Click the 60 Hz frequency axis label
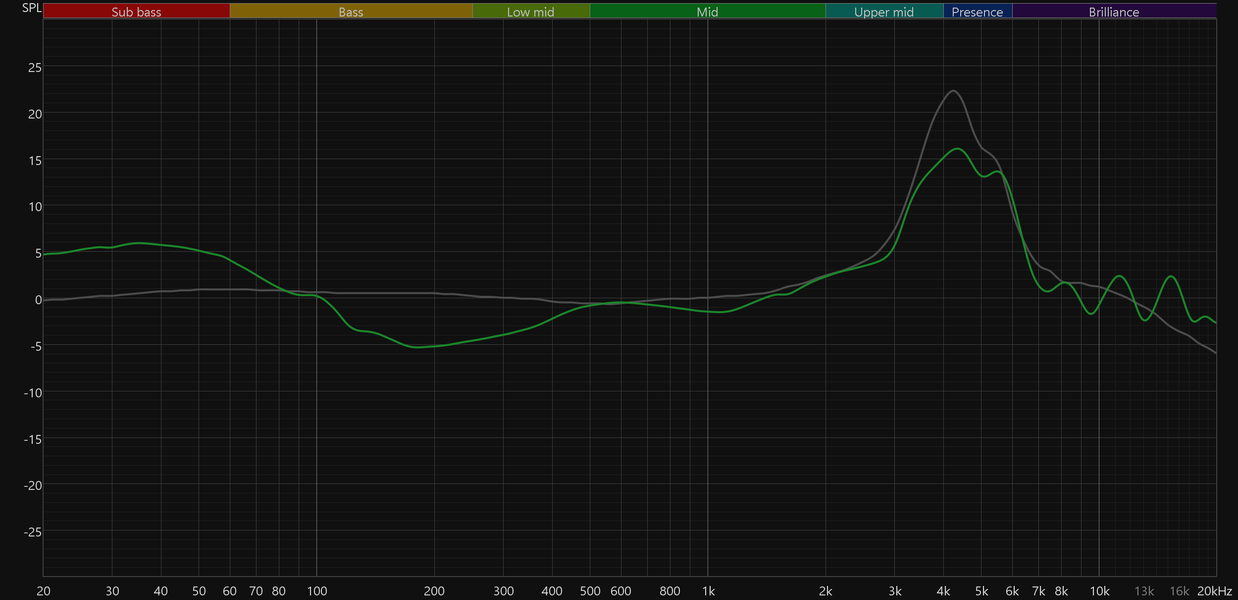This screenshot has width=1238, height=600. [229, 591]
